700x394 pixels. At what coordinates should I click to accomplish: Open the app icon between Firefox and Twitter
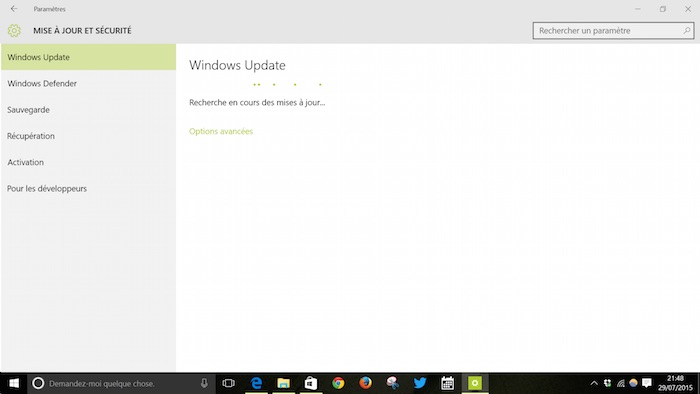pyautogui.click(x=392, y=383)
